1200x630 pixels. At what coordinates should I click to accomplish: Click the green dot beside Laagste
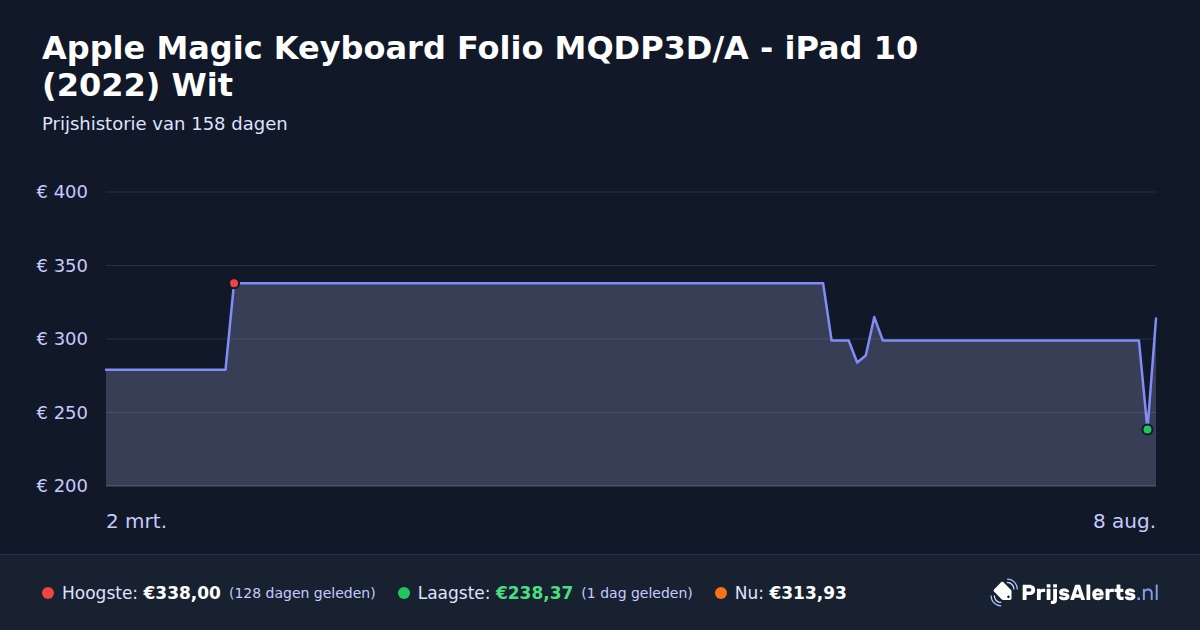point(404,593)
